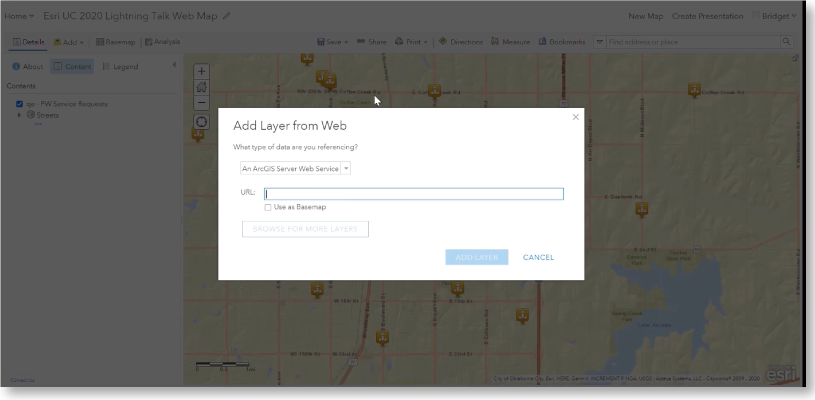Screen dimensions: 815x400
Task: Go to default map extent home
Action: pyautogui.click(x=202, y=87)
